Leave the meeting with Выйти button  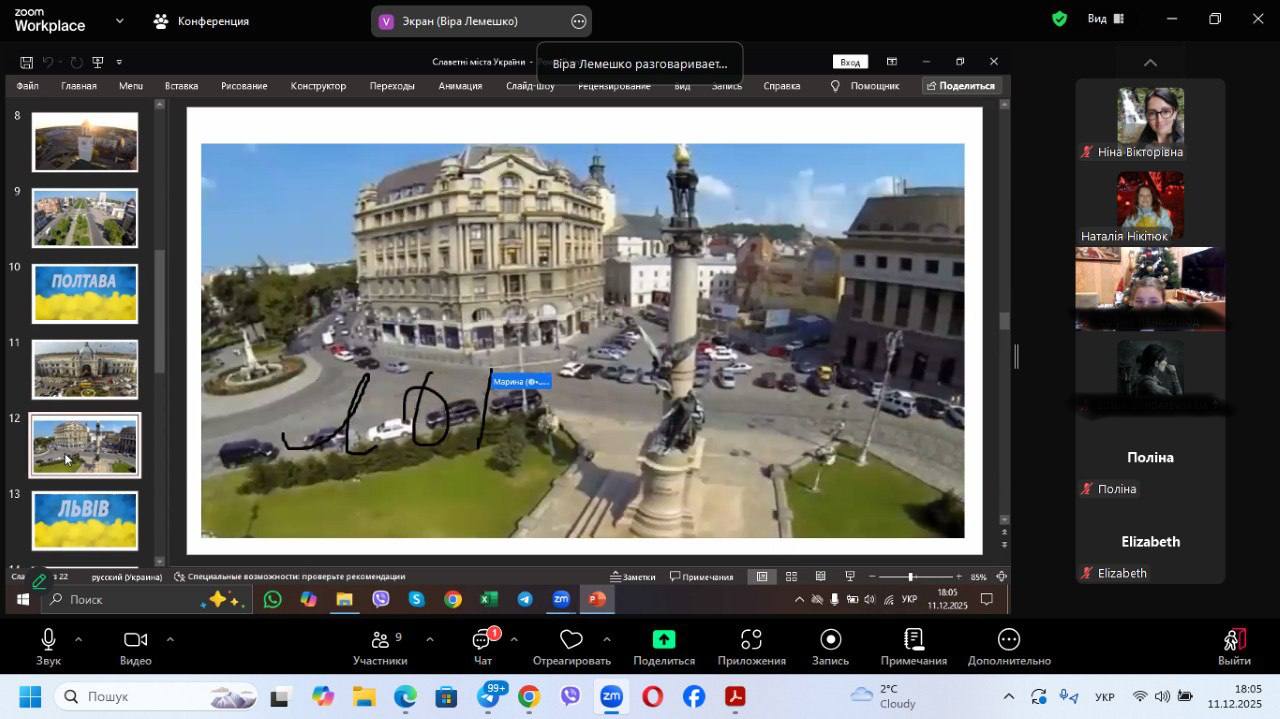pyautogui.click(x=1234, y=640)
